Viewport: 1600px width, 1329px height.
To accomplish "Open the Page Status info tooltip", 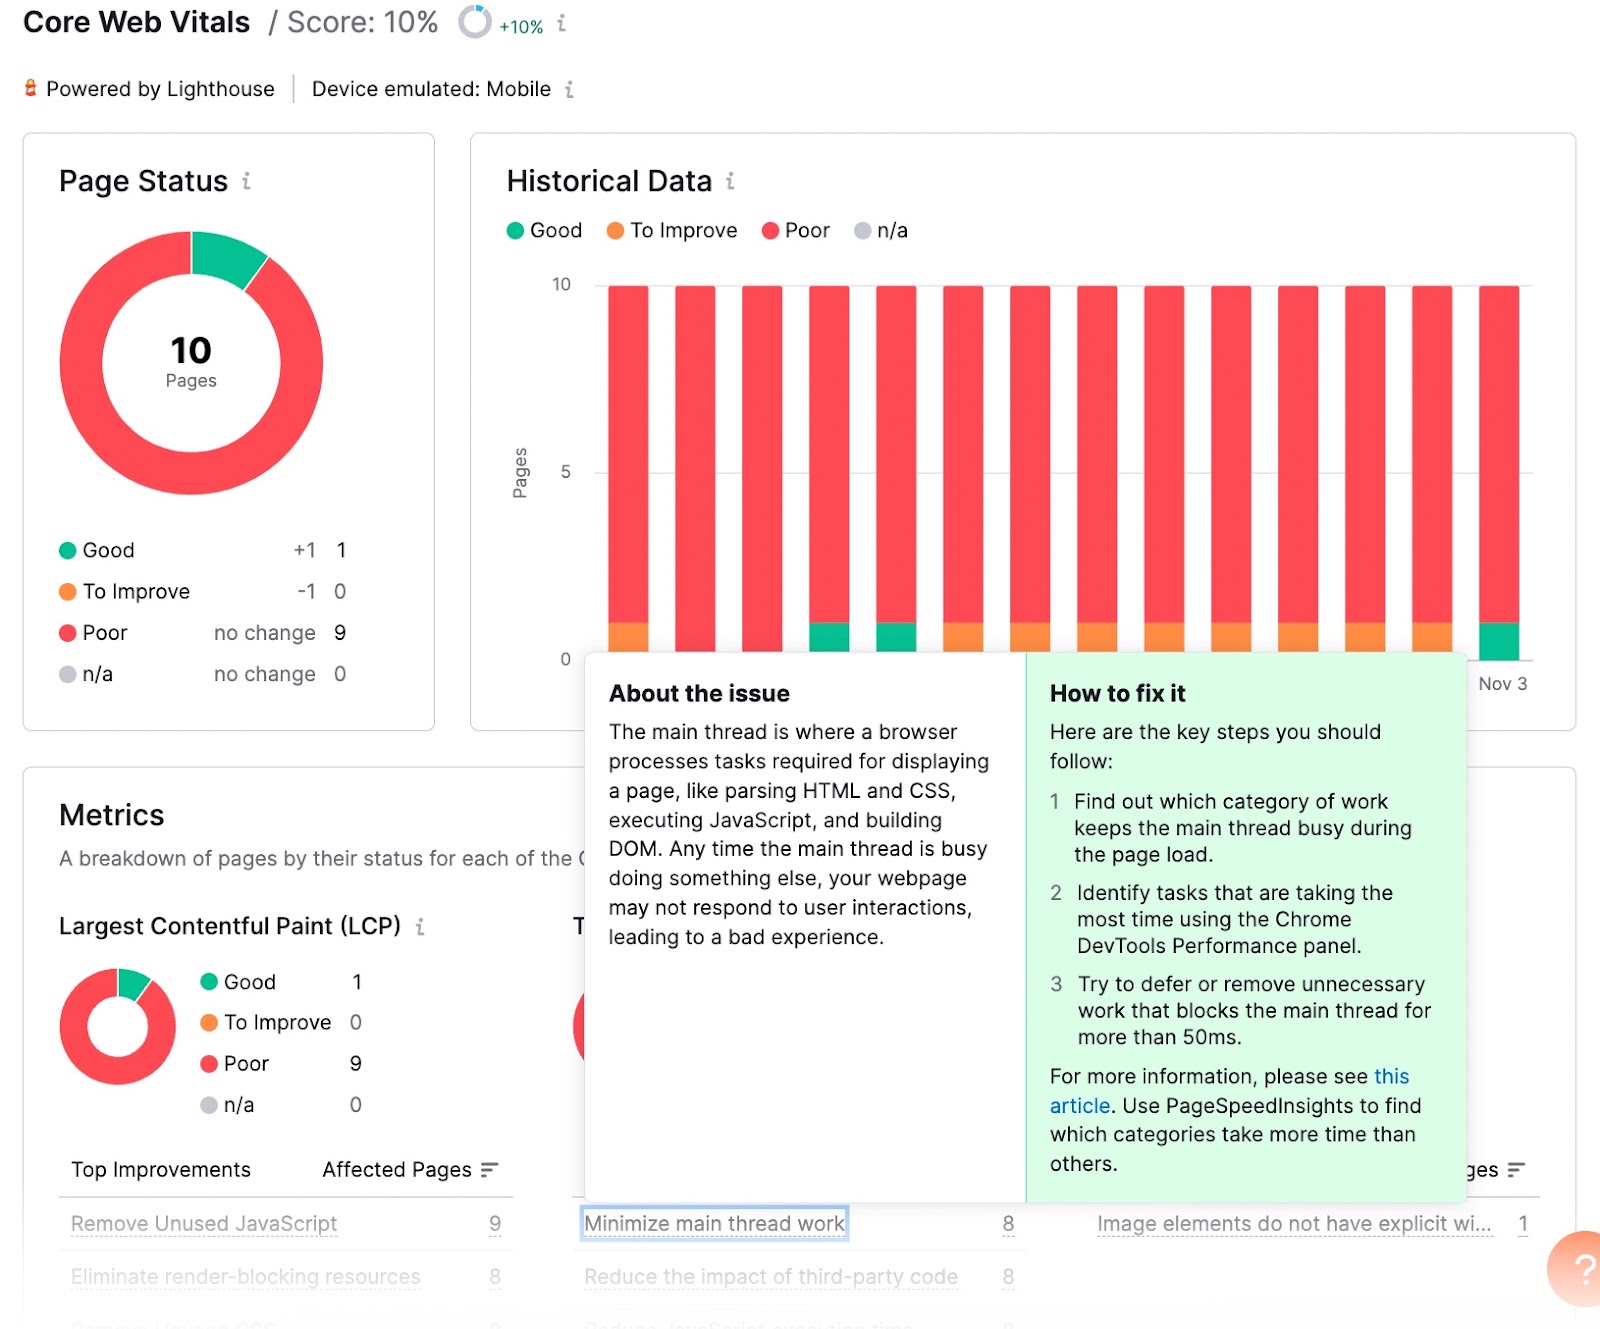I will [247, 183].
